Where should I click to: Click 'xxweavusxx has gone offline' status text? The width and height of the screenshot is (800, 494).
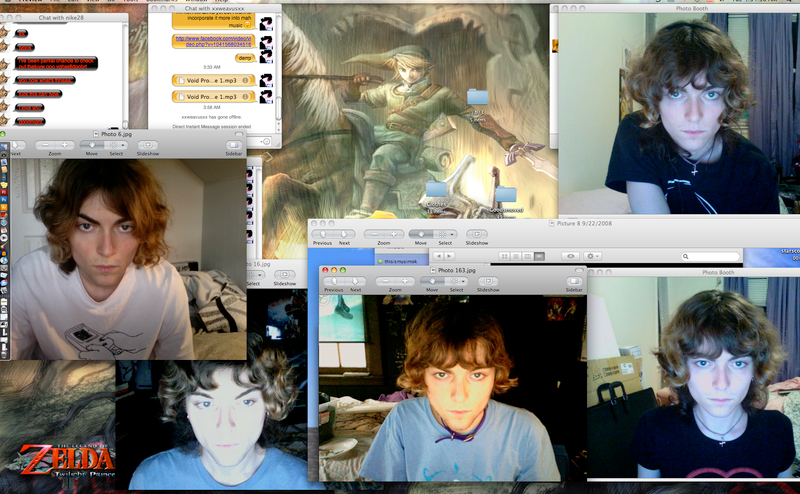[x=211, y=117]
